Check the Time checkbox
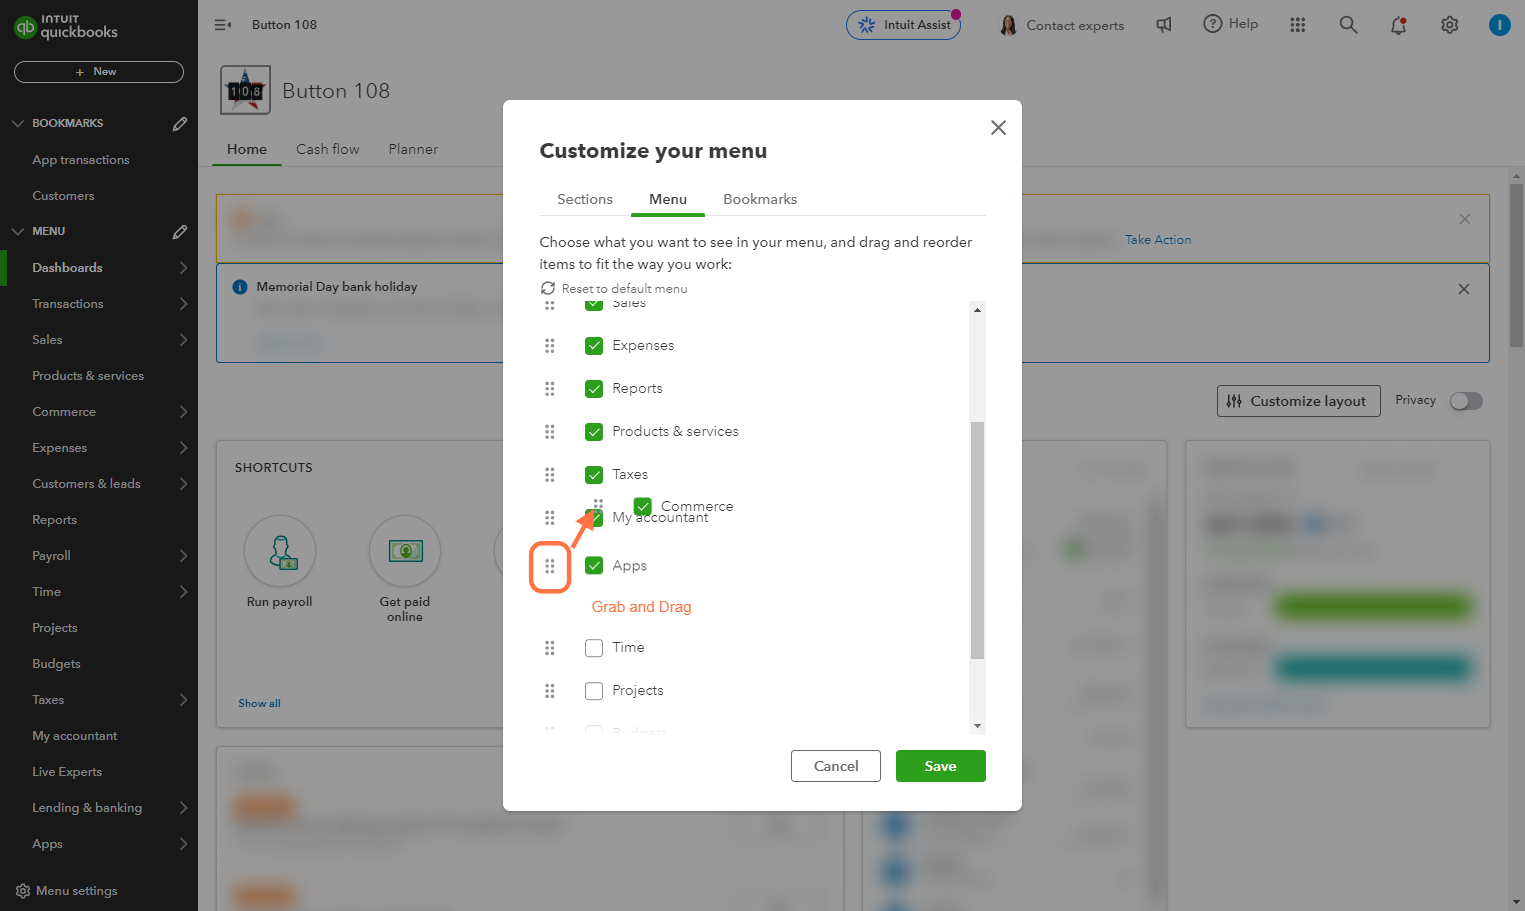This screenshot has height=911, width=1525. pos(594,648)
